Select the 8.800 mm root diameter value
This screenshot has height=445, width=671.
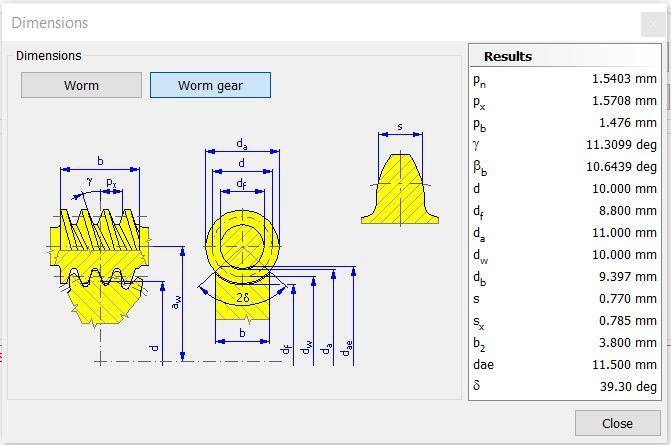[627, 211]
